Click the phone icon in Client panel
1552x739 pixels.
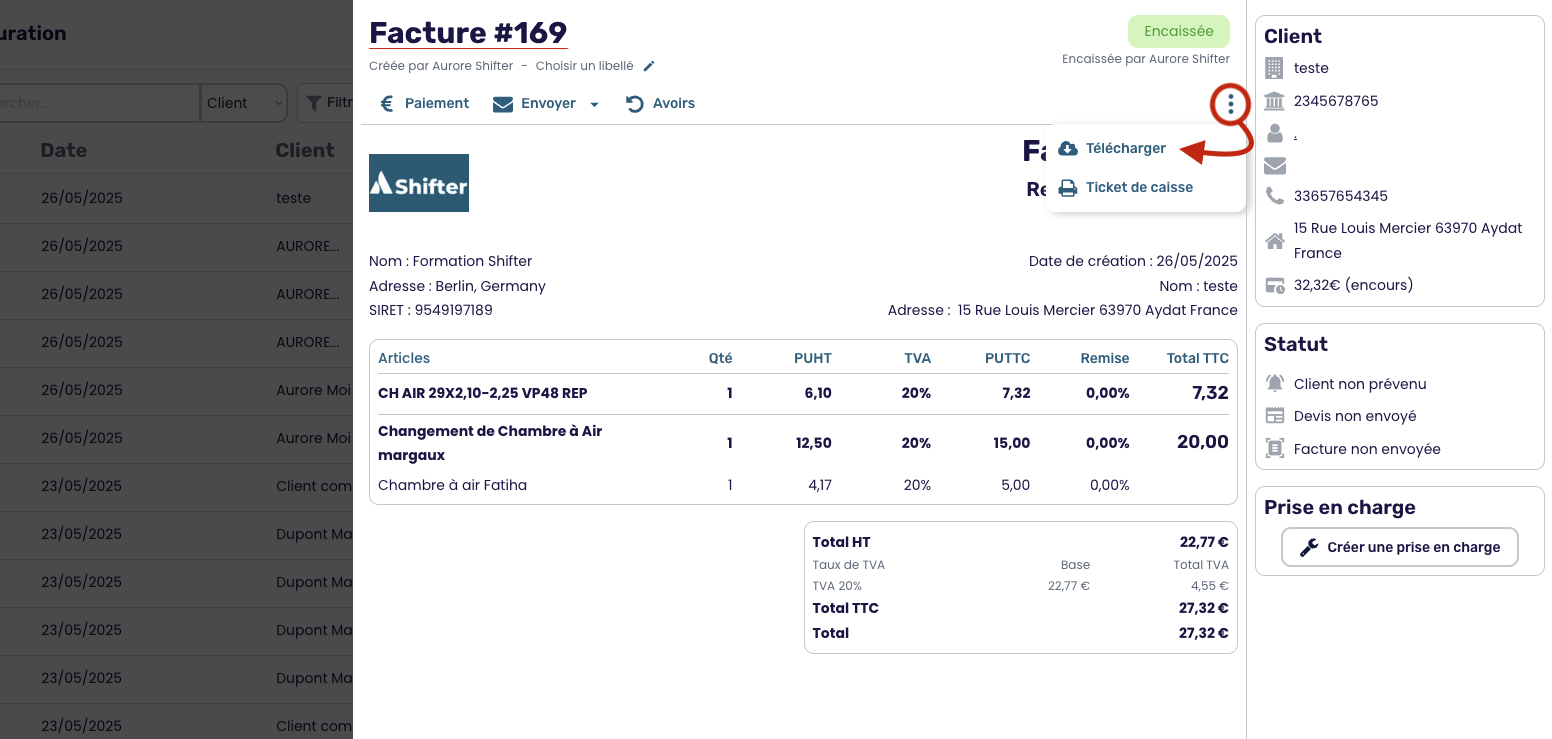tap(1274, 196)
